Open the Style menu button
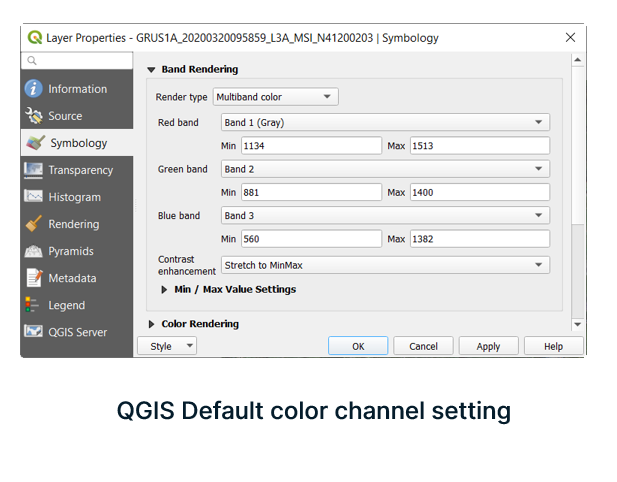617x482 pixels. point(168,346)
